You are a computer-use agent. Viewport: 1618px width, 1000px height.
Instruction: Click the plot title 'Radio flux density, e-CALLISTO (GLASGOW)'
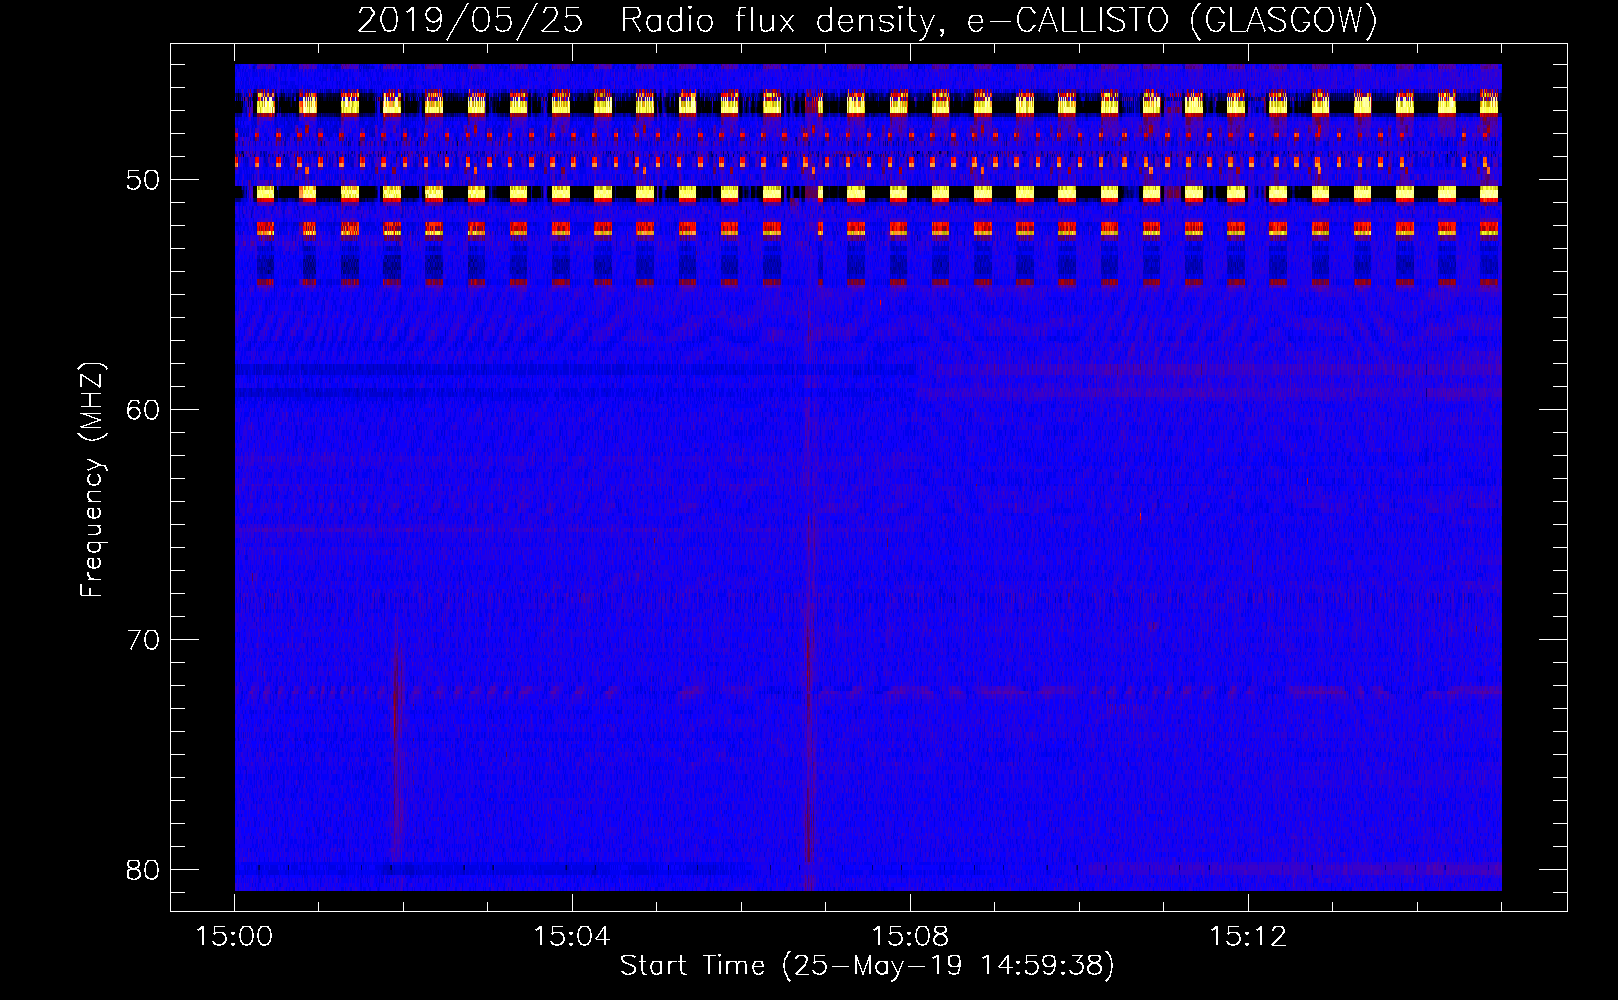click(x=999, y=21)
